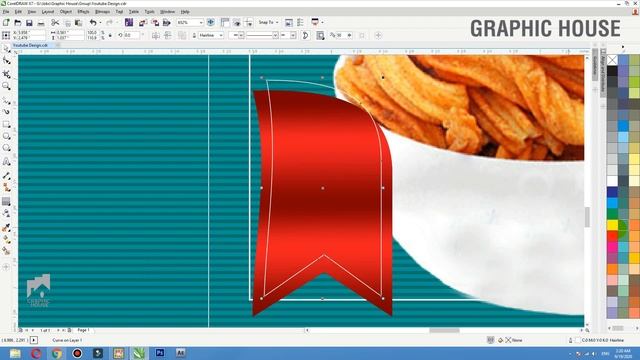Screen dimensions: 640x360
Task: Open Chrome from the taskbar
Action: [x=56, y=353]
